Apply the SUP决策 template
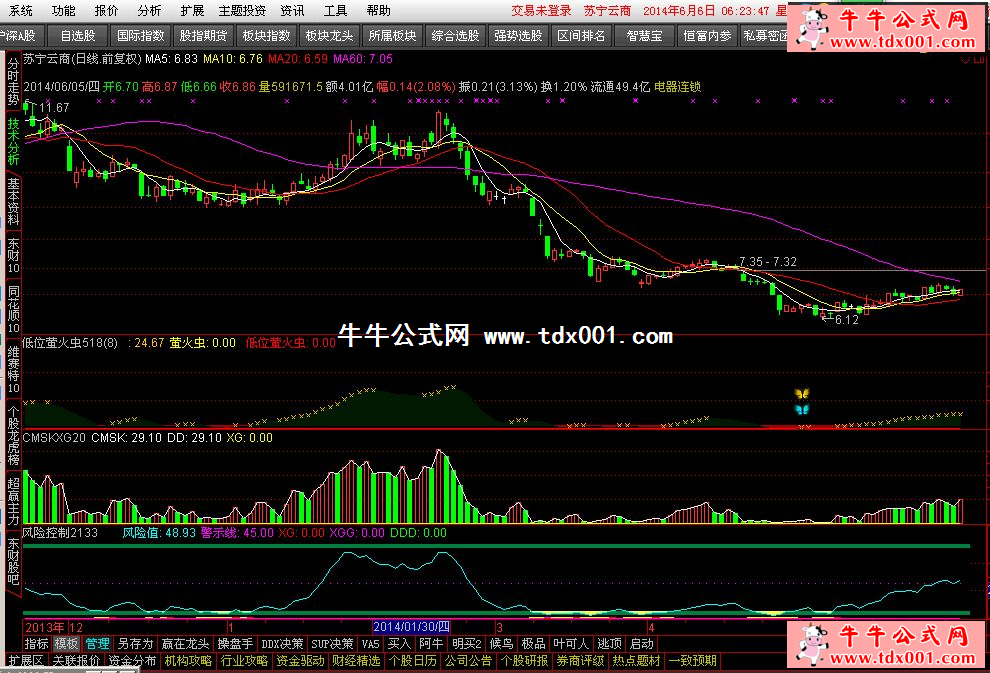 tap(332, 644)
